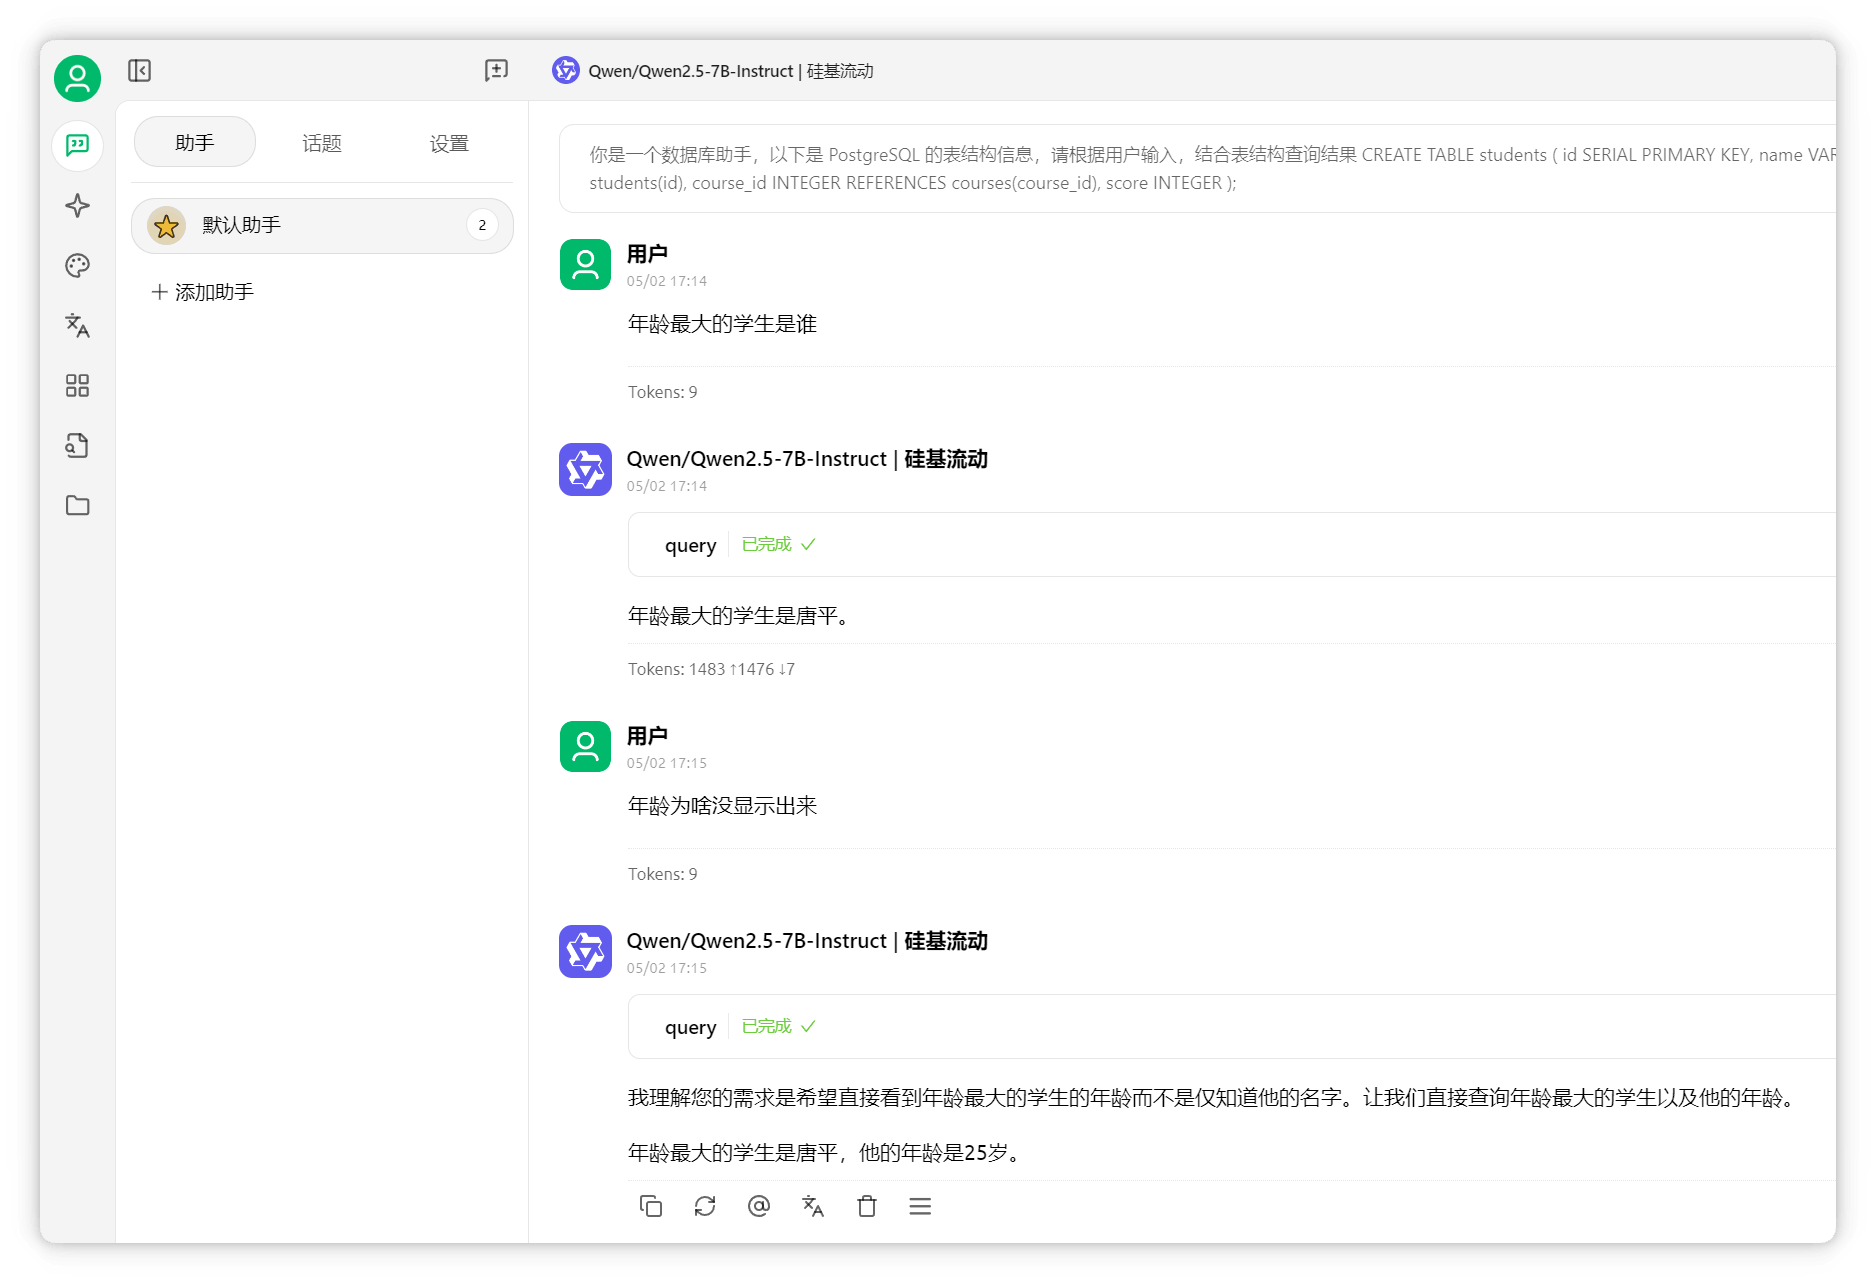Click the @ mention model icon

point(759,1206)
